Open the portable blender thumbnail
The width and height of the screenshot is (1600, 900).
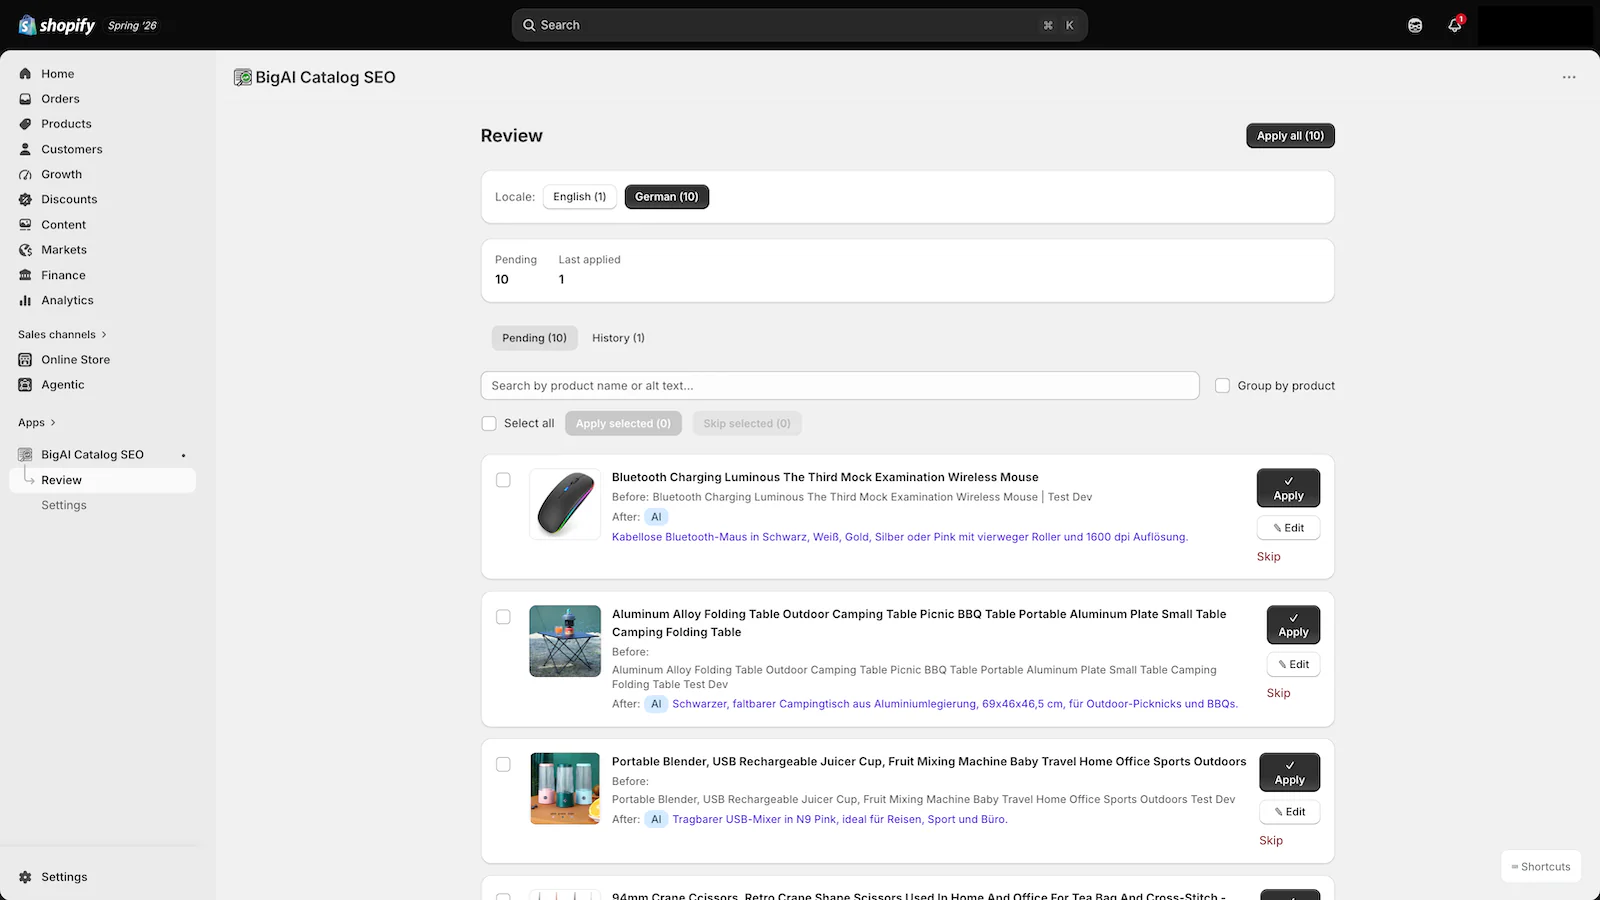[565, 788]
